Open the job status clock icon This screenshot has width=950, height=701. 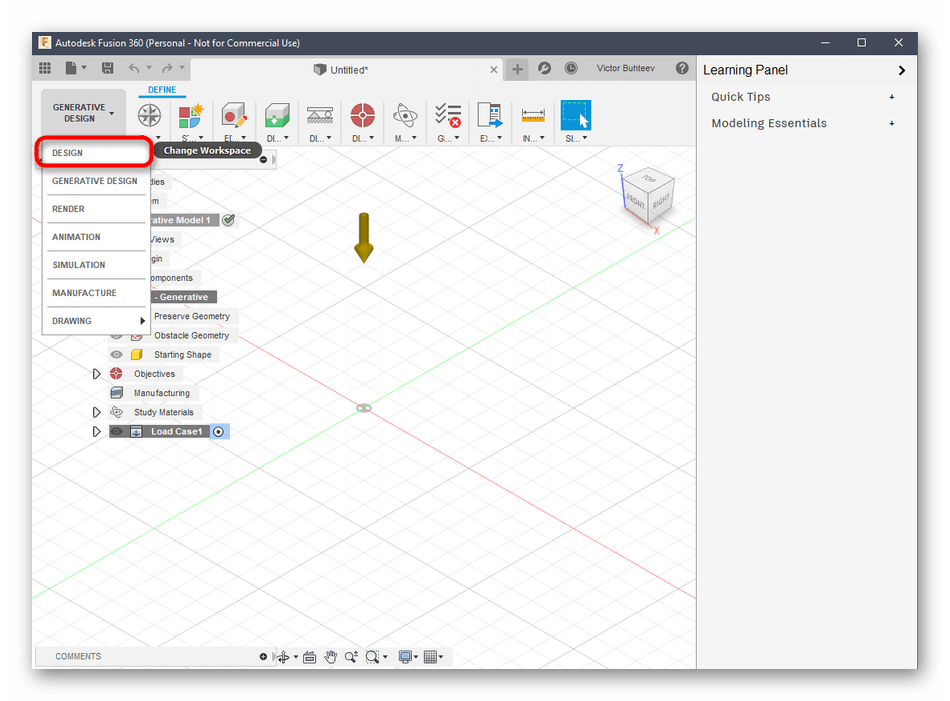[x=571, y=68]
